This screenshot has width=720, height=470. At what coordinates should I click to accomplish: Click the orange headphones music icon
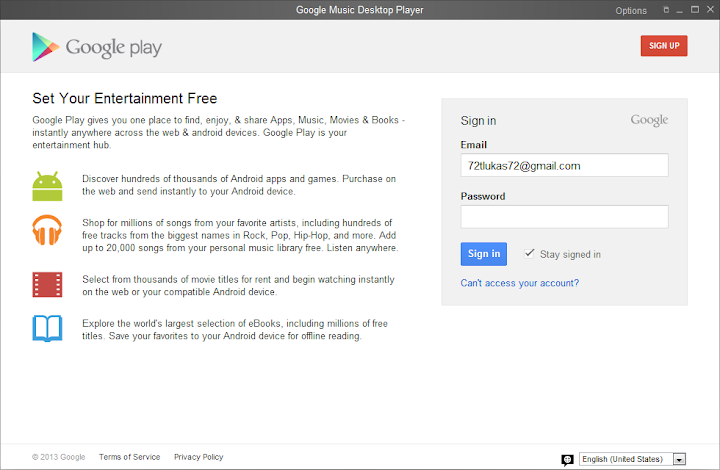(47, 230)
